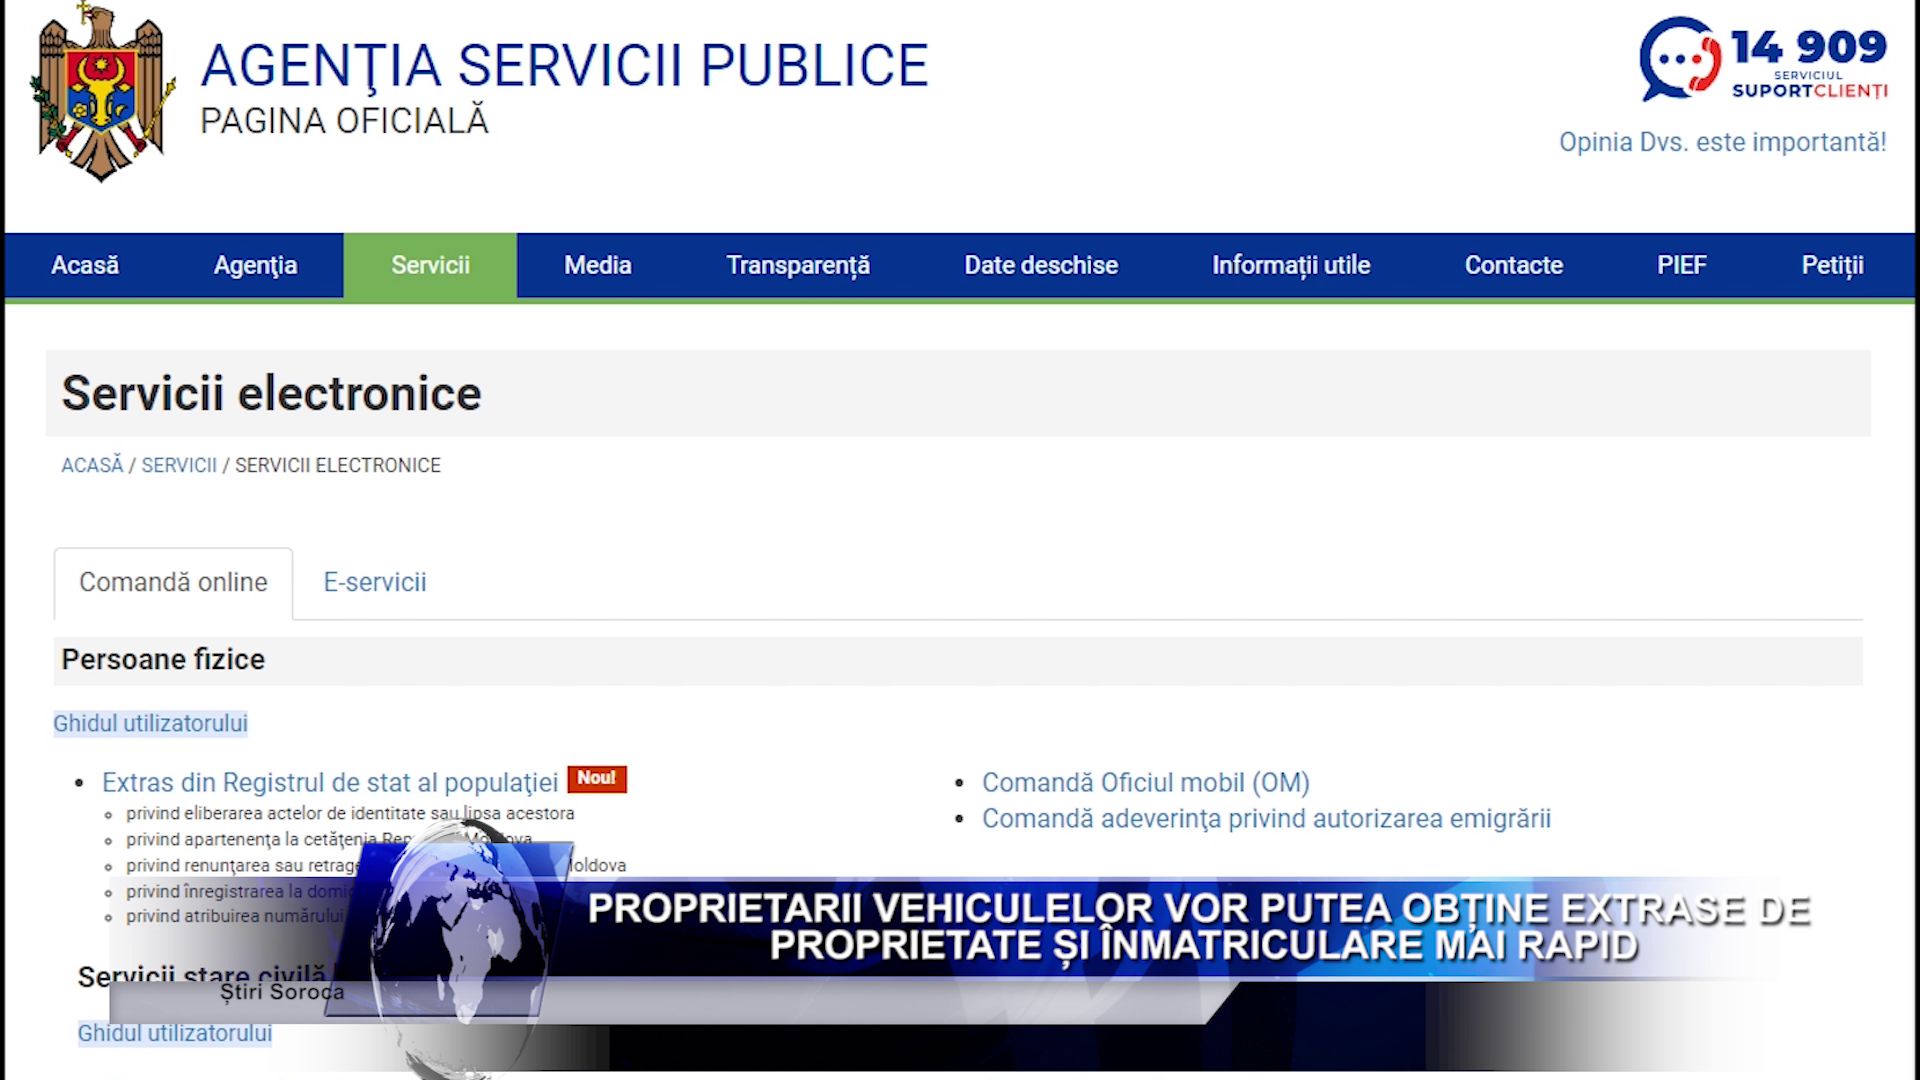Screen dimensions: 1920x1080
Task: Open the Agenția menu item
Action: pyautogui.click(x=255, y=265)
